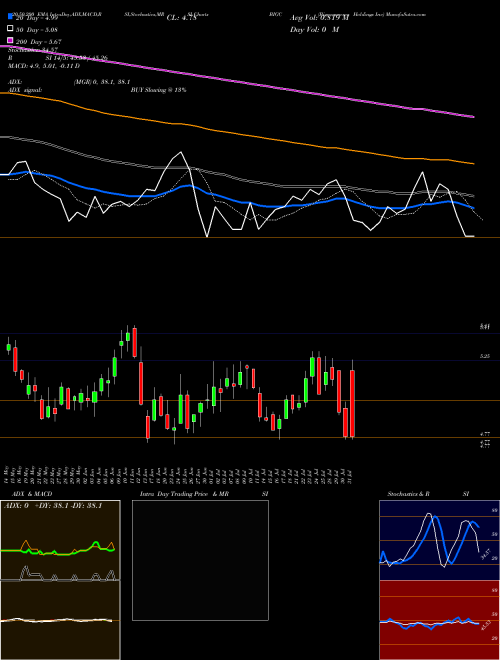The width and height of the screenshot is (500, 660).
Task: Click the last red candlestick on the chart
Action: (352, 403)
